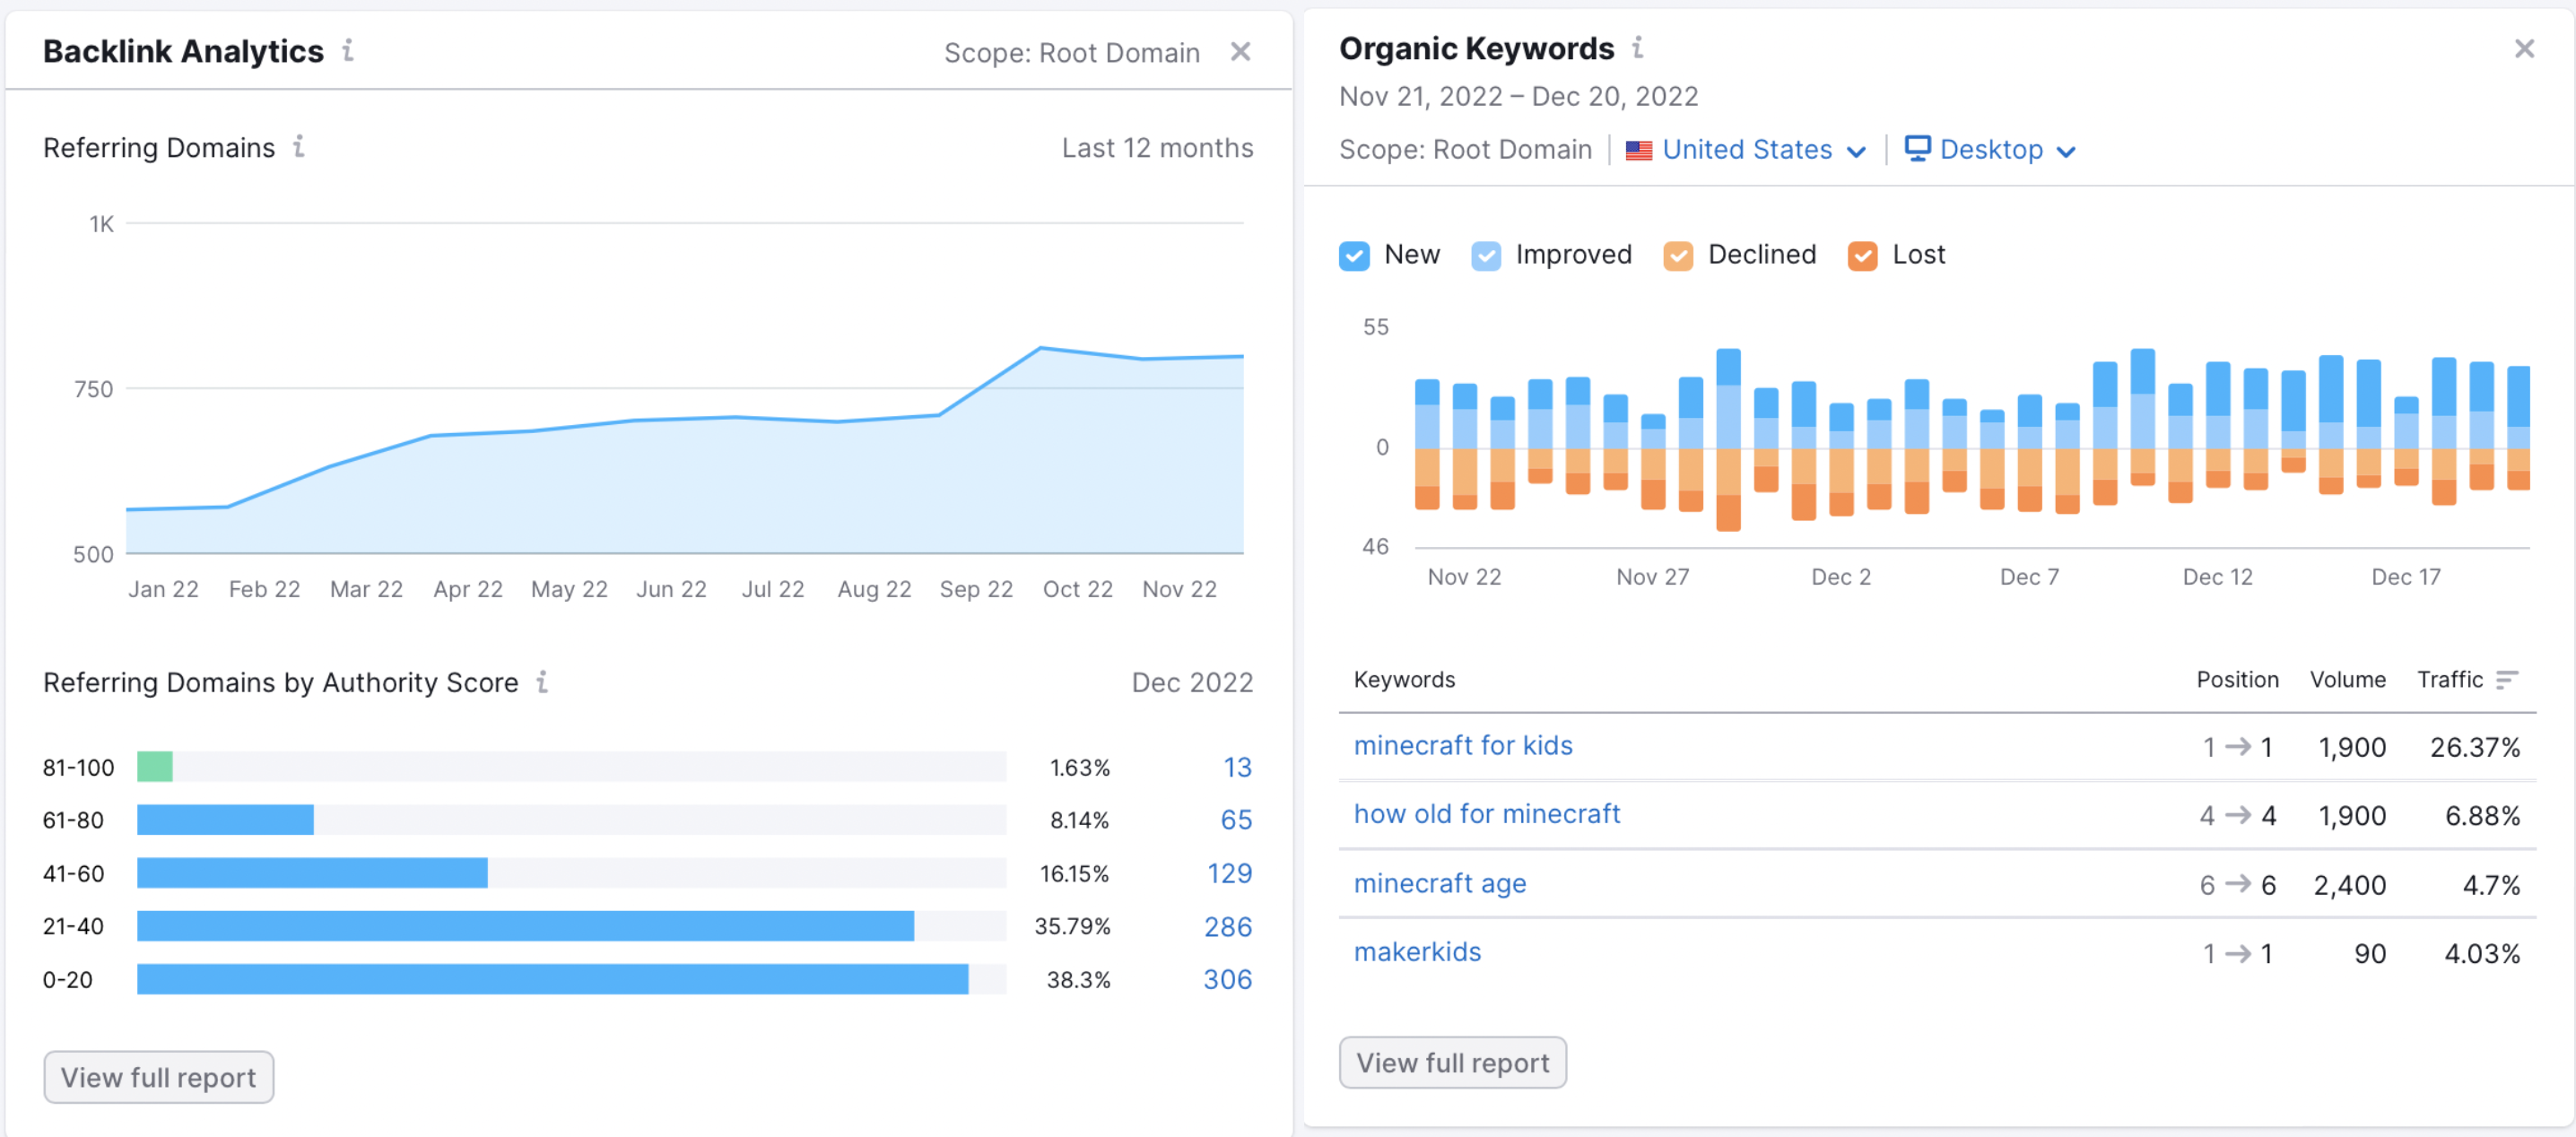This screenshot has height=1137, width=2576.
Task: Click the Referring Domains info icon
Action: (299, 147)
